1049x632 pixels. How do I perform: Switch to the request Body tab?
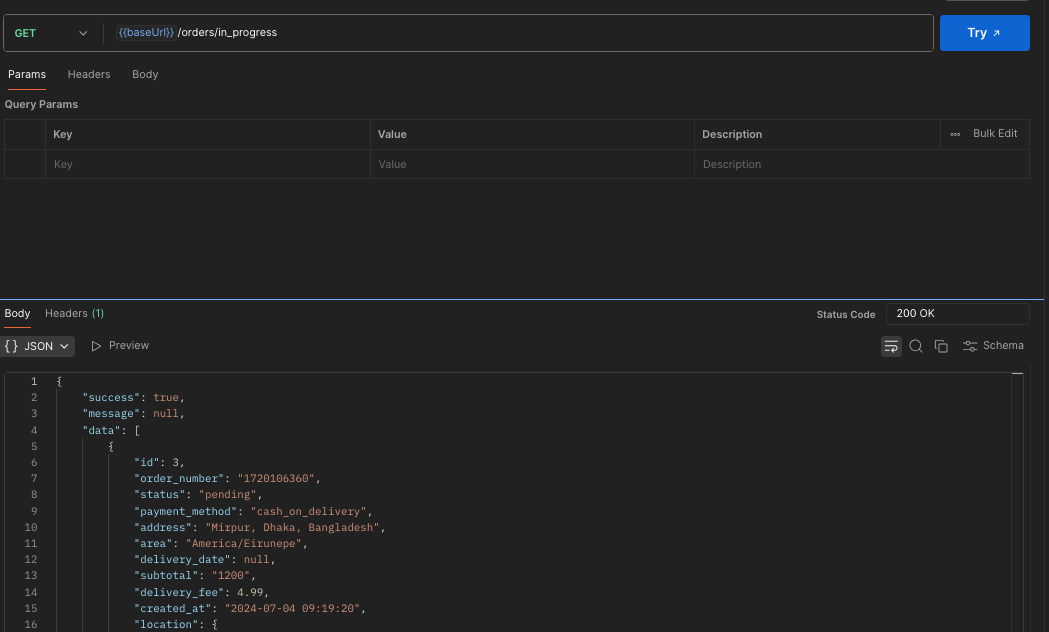pos(145,75)
